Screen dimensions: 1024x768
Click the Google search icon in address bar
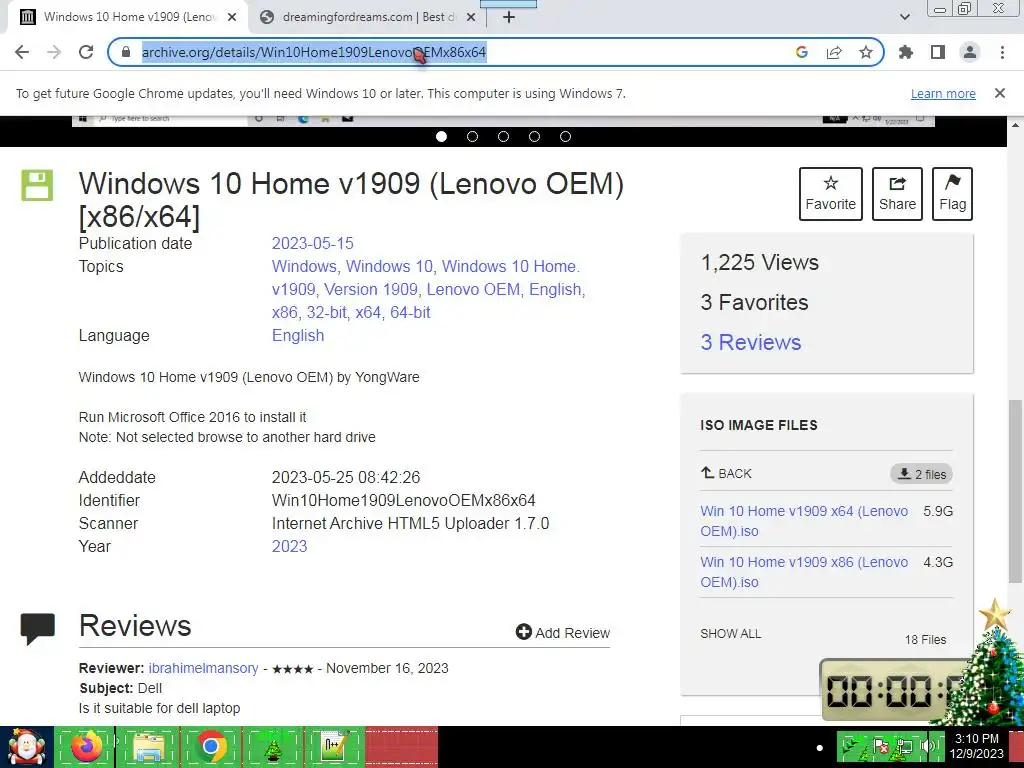[802, 52]
